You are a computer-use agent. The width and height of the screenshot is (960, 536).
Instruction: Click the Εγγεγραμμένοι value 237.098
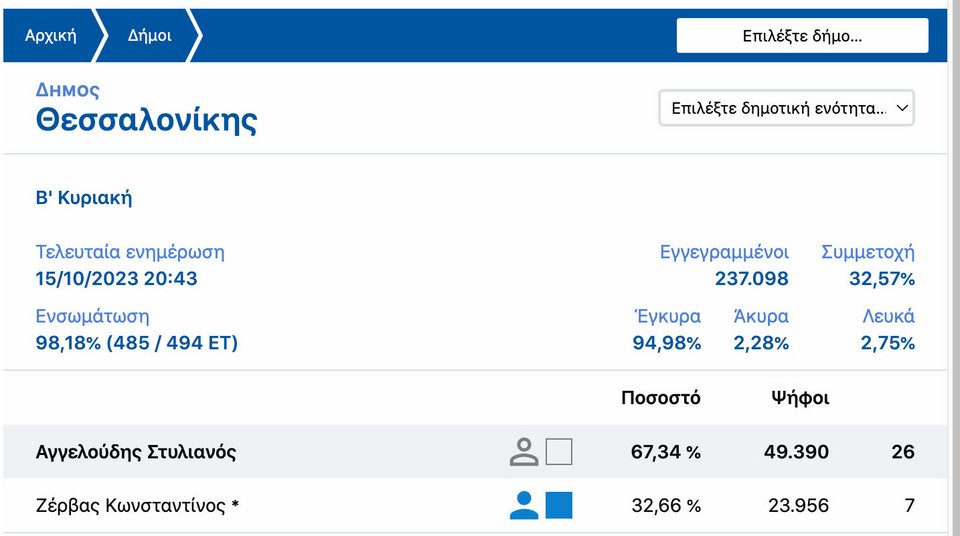(751, 278)
